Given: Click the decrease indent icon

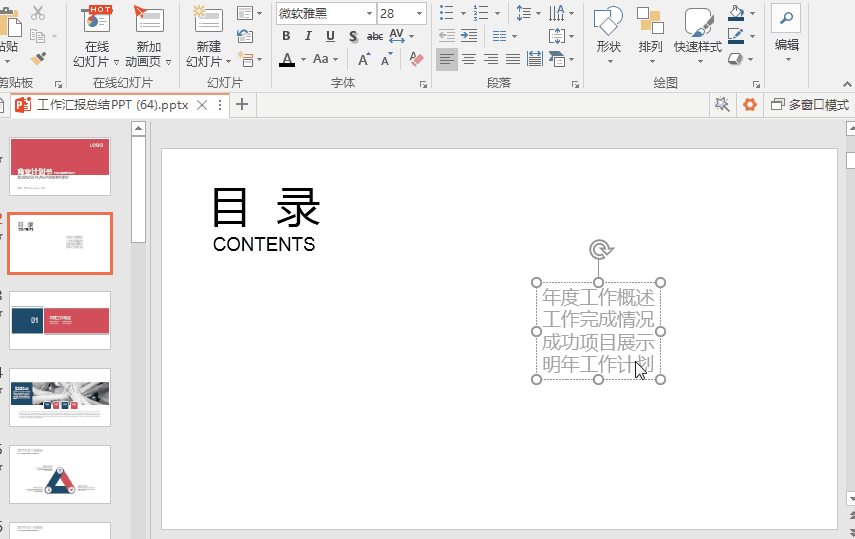Looking at the screenshot, I should (x=447, y=36).
